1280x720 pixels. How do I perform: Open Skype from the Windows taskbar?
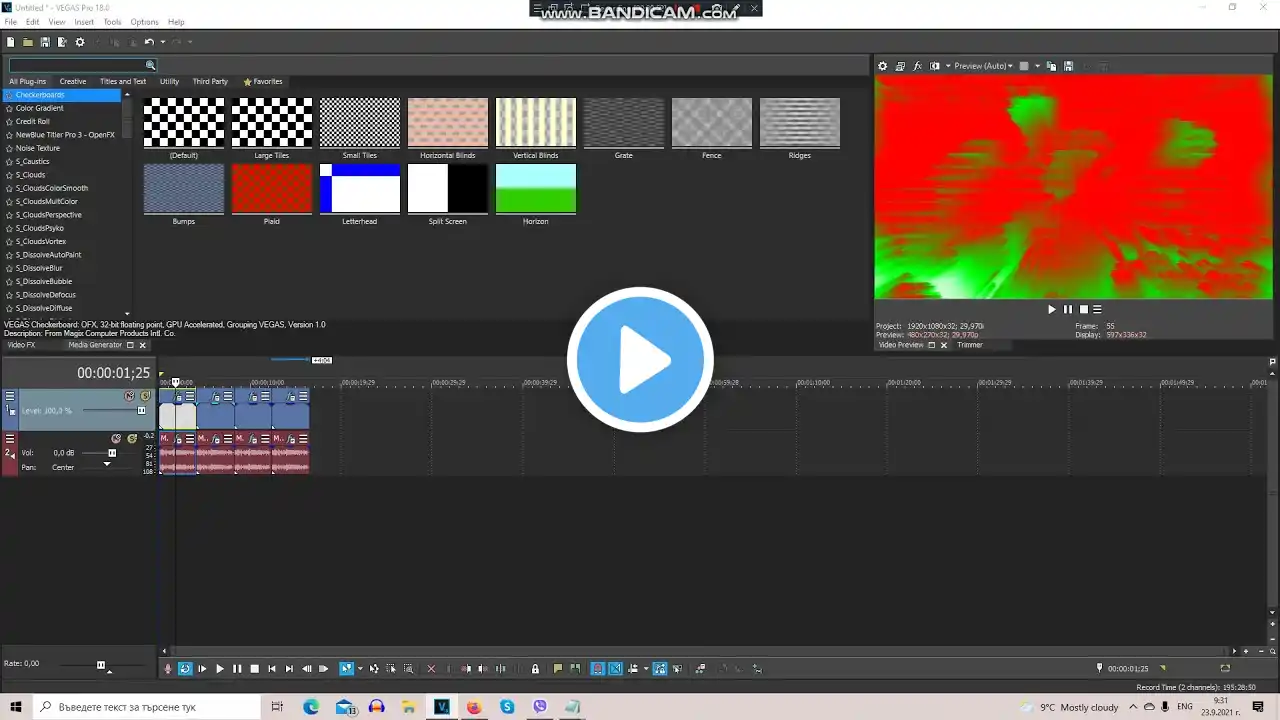[507, 707]
